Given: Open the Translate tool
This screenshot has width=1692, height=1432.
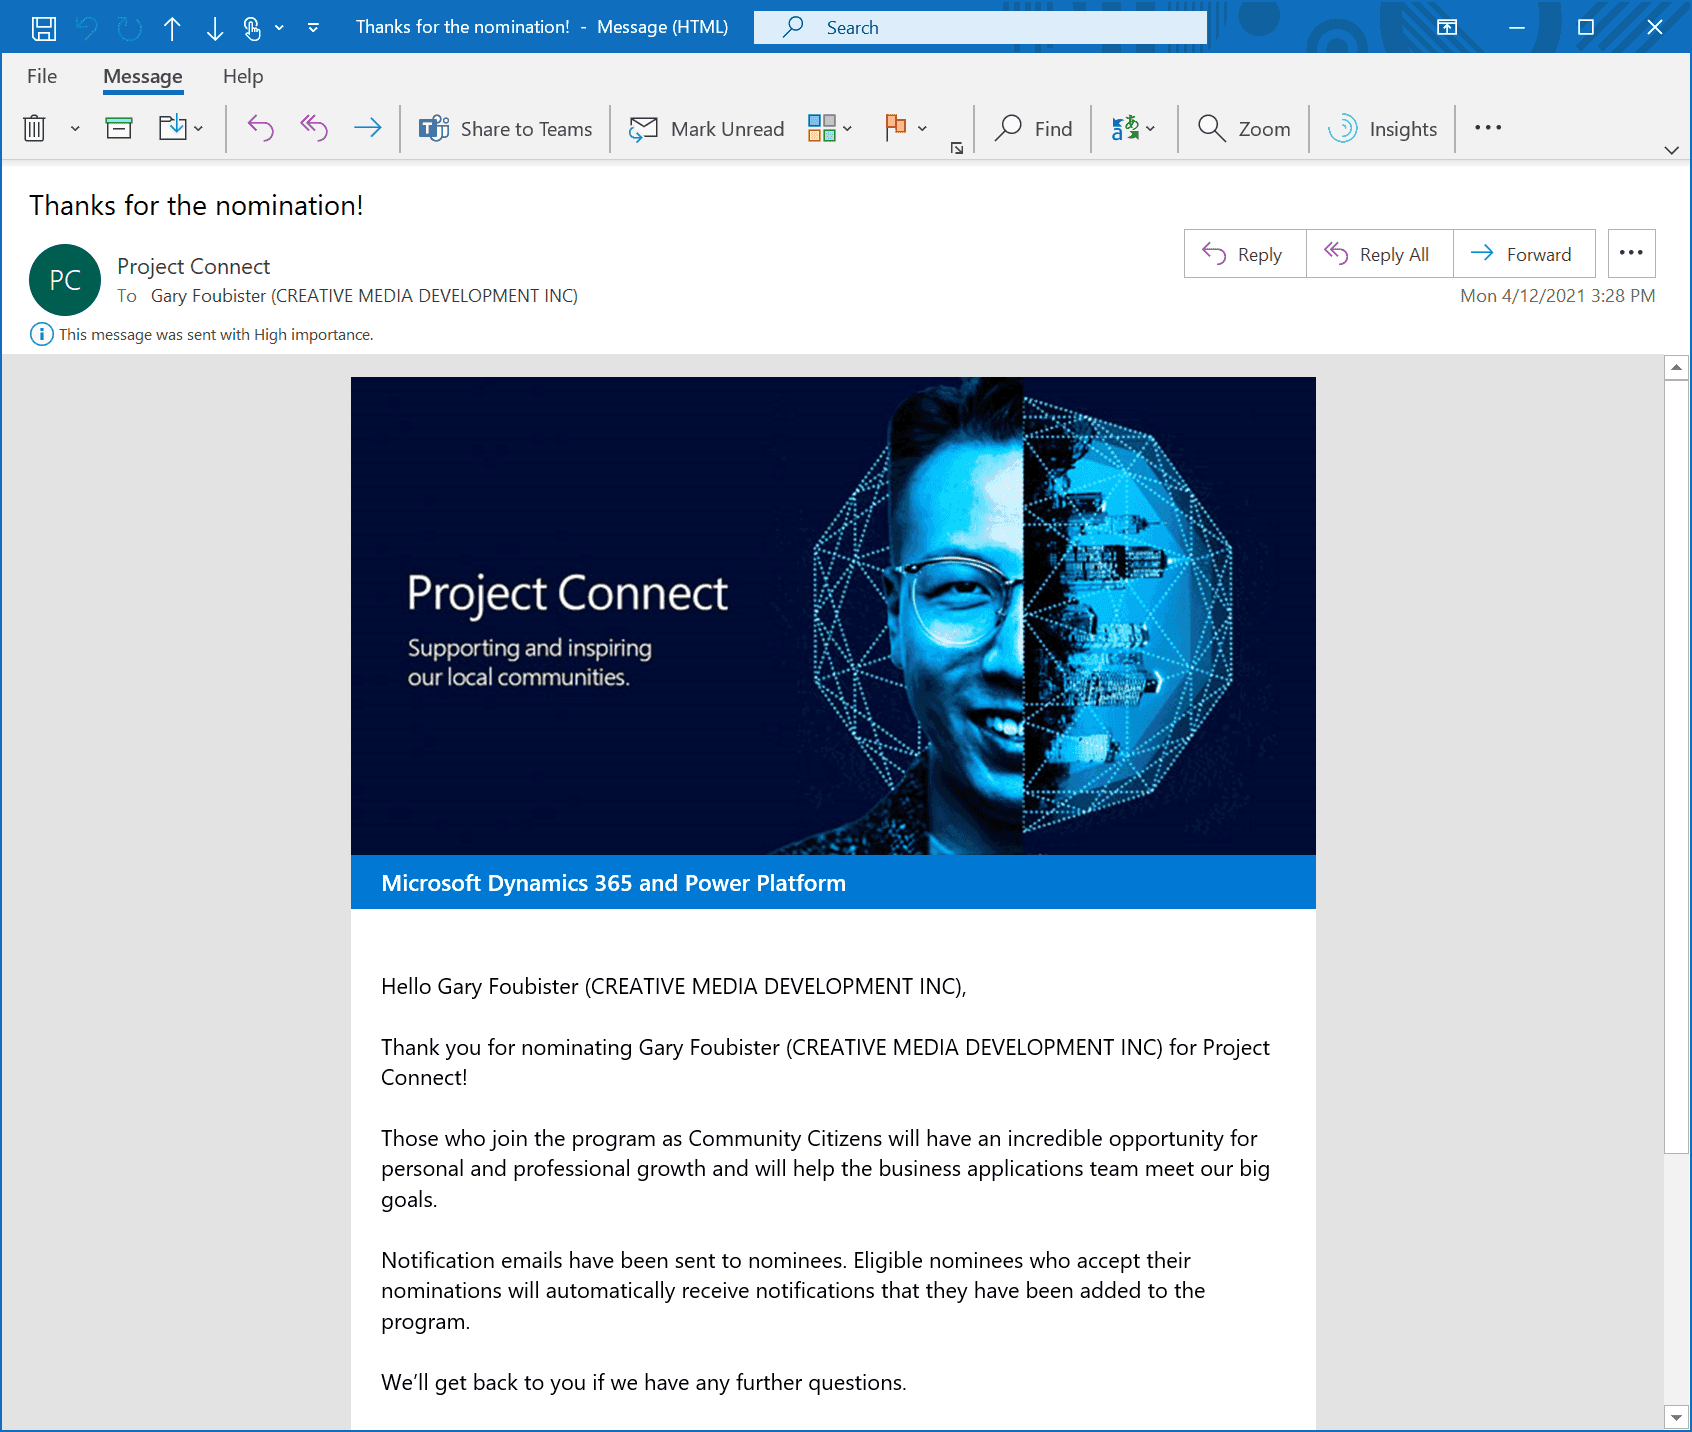Looking at the screenshot, I should (x=1126, y=128).
